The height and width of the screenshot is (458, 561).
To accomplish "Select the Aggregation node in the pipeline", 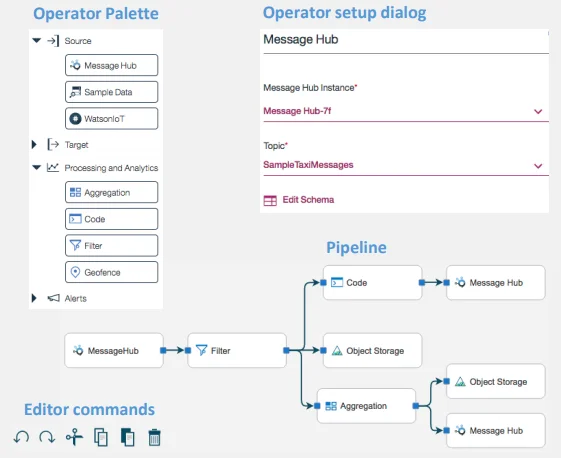I will pyautogui.click(x=366, y=406).
